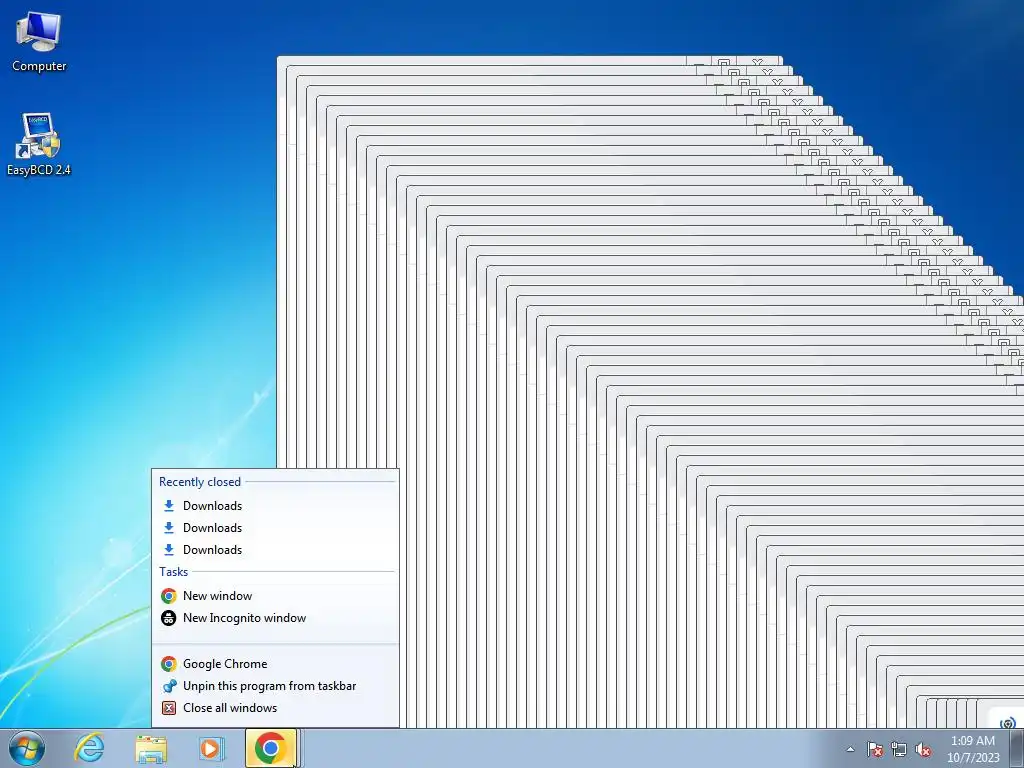This screenshot has width=1024, height=768.
Task: Click the network status tray icon
Action: [899, 749]
